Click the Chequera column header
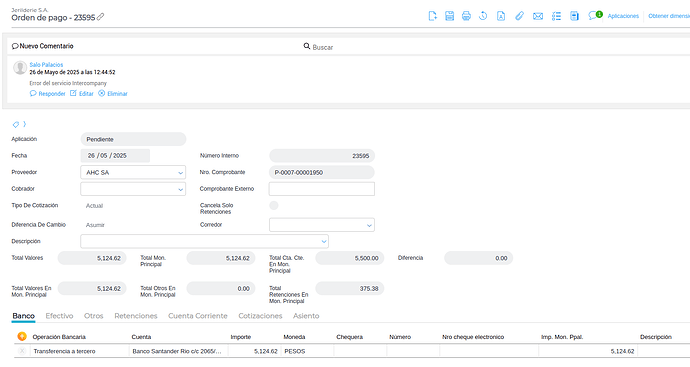Viewport: 690px width, 367px height. 349,337
